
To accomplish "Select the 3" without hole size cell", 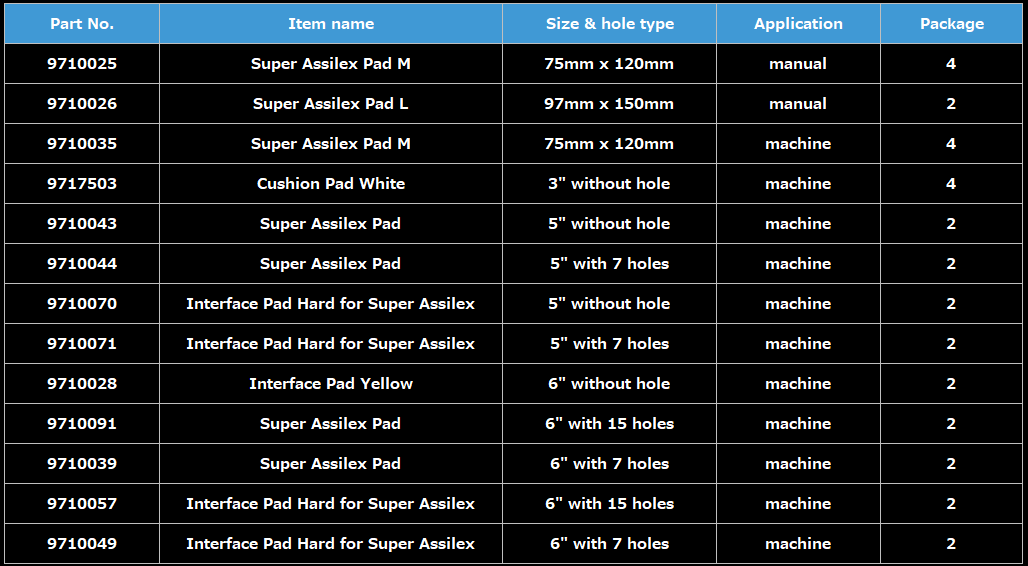I will click(610, 184).
